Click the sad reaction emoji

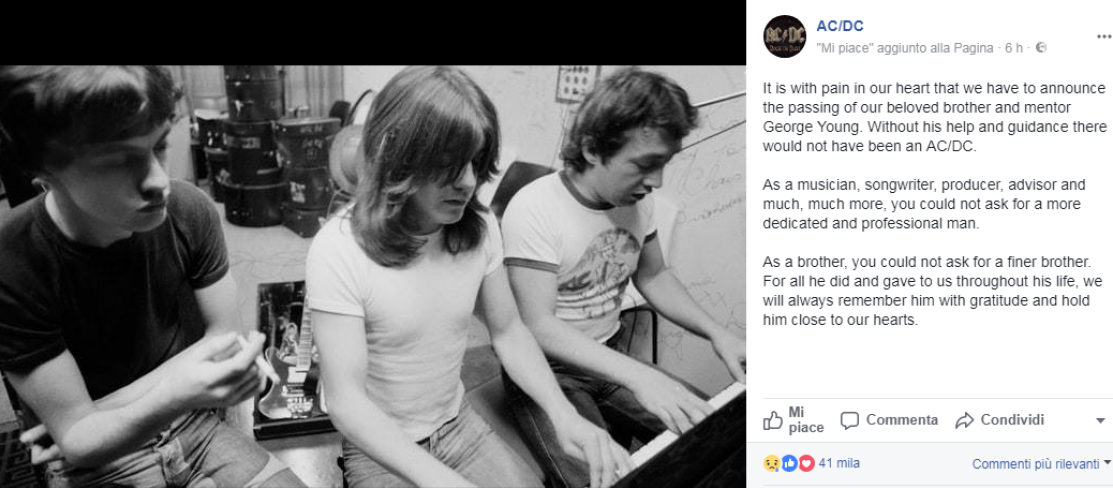click(x=771, y=463)
